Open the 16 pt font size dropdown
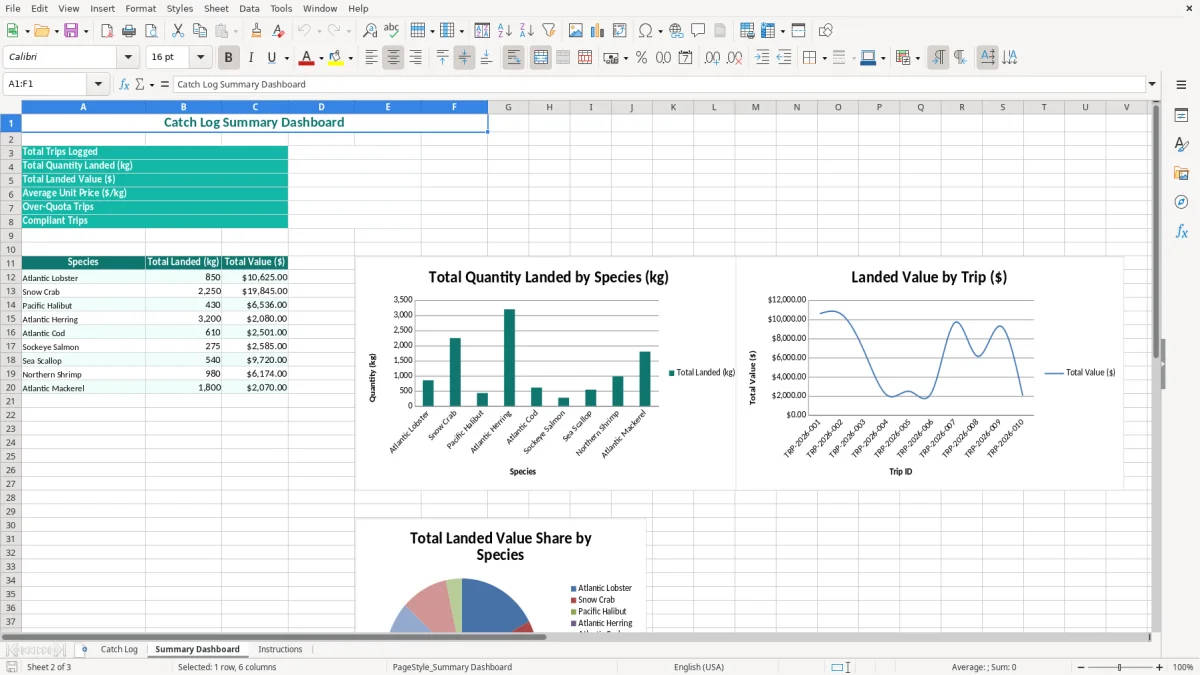 201,58
